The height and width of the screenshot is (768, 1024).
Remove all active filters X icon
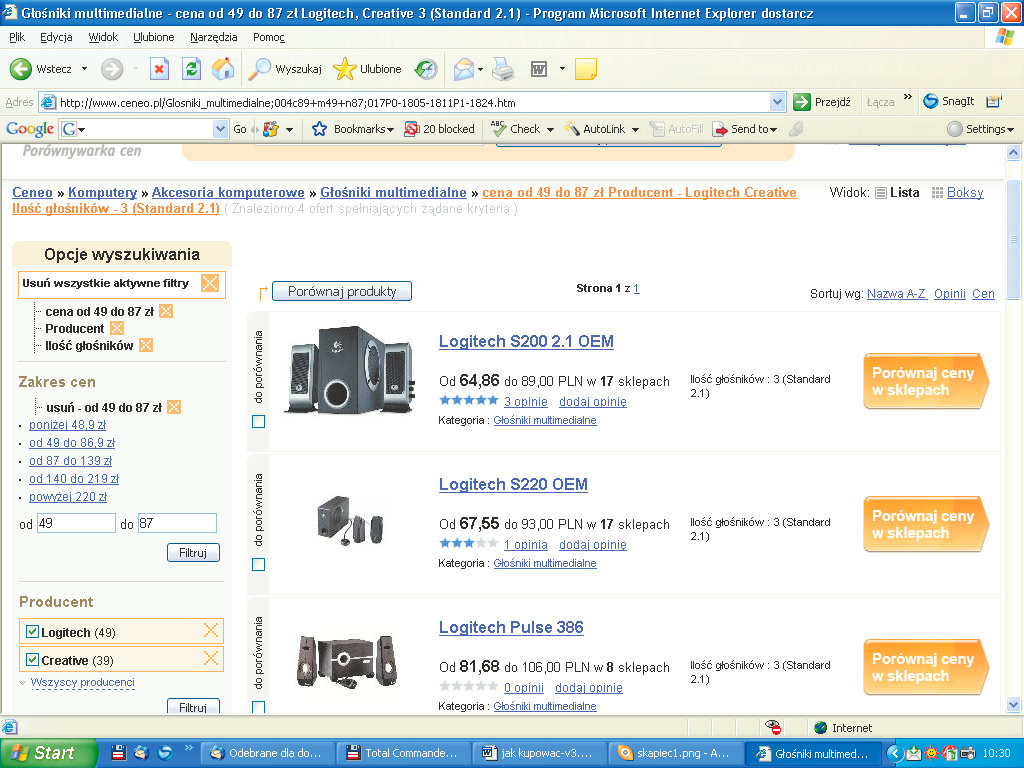point(210,283)
